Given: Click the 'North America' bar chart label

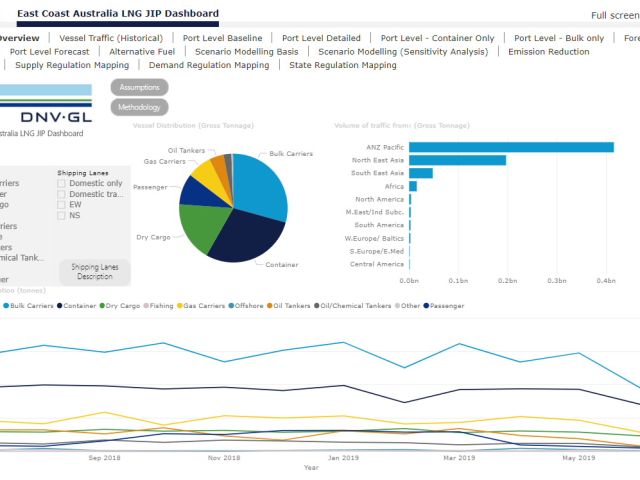Looking at the screenshot, I should pos(379,199).
